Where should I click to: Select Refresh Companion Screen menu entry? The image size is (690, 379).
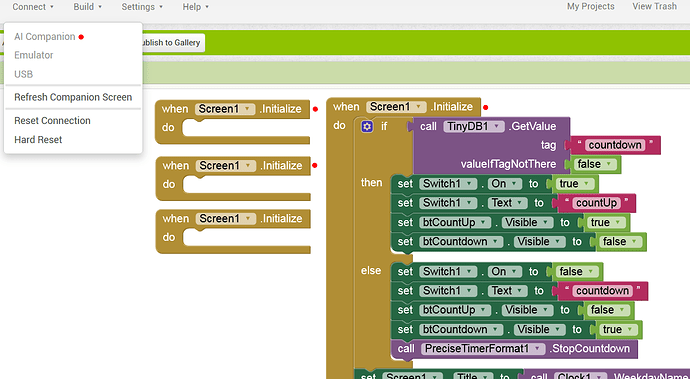coord(73,97)
